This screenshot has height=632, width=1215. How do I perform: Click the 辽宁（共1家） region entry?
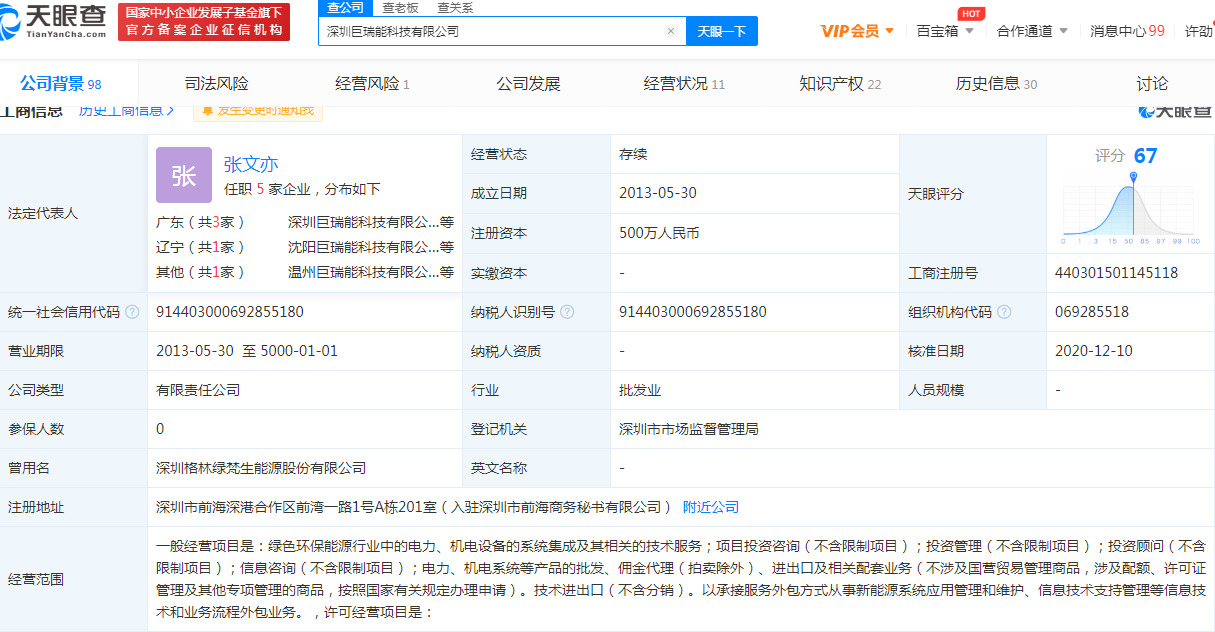[201, 247]
